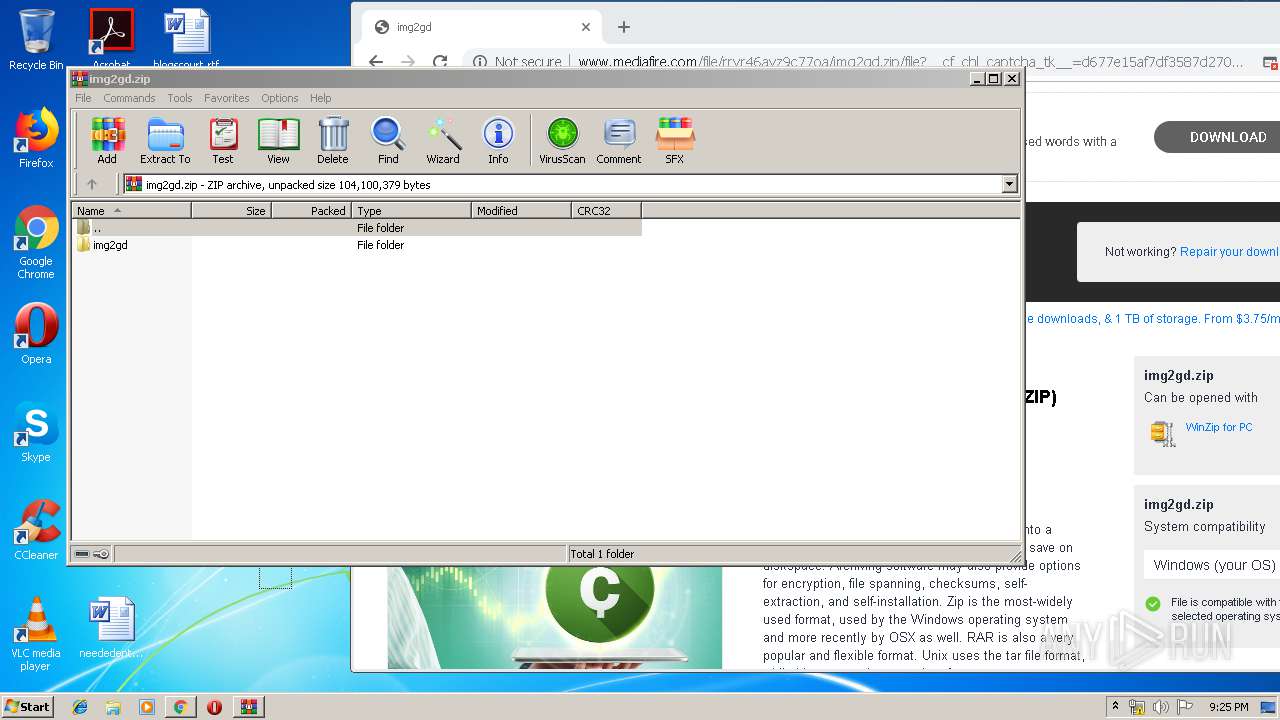Screen dimensions: 1280x720
Task: Select the img2gd folder row
Action: tap(357, 245)
